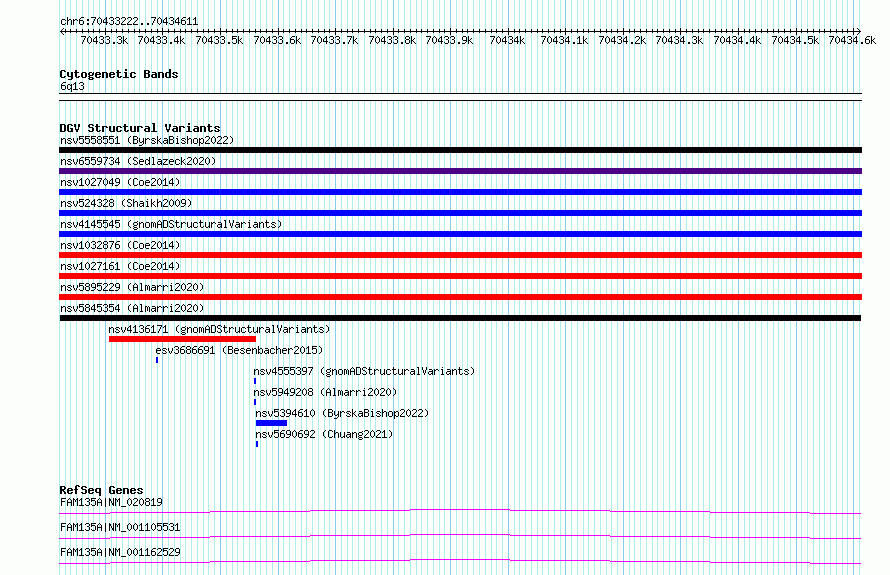This screenshot has height=575, width=890.
Task: Click the 70434.3k ruler tick label
Action: pos(679,40)
